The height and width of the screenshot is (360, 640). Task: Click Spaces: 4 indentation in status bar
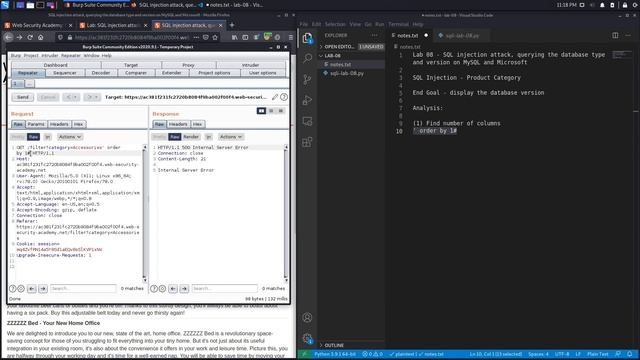click(x=538, y=354)
